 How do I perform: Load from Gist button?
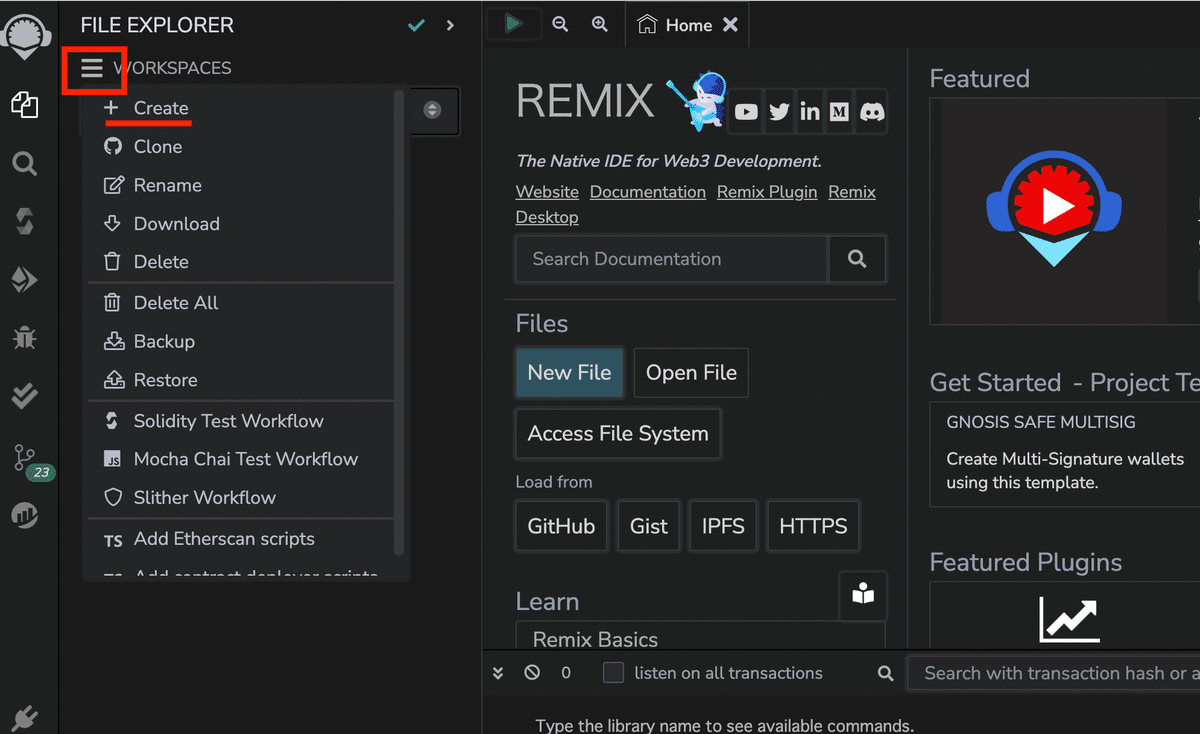[648, 527]
